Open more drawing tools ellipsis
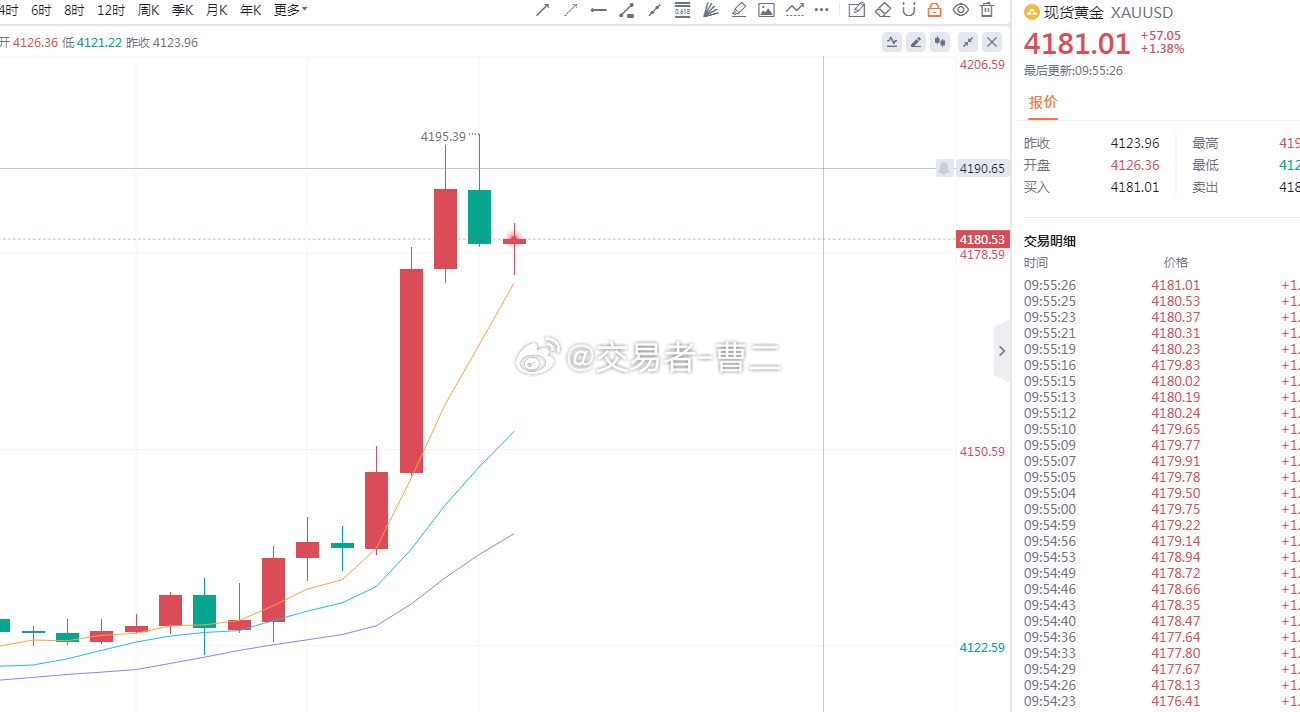Screen dimensions: 1300x712 pyautogui.click(x=822, y=10)
